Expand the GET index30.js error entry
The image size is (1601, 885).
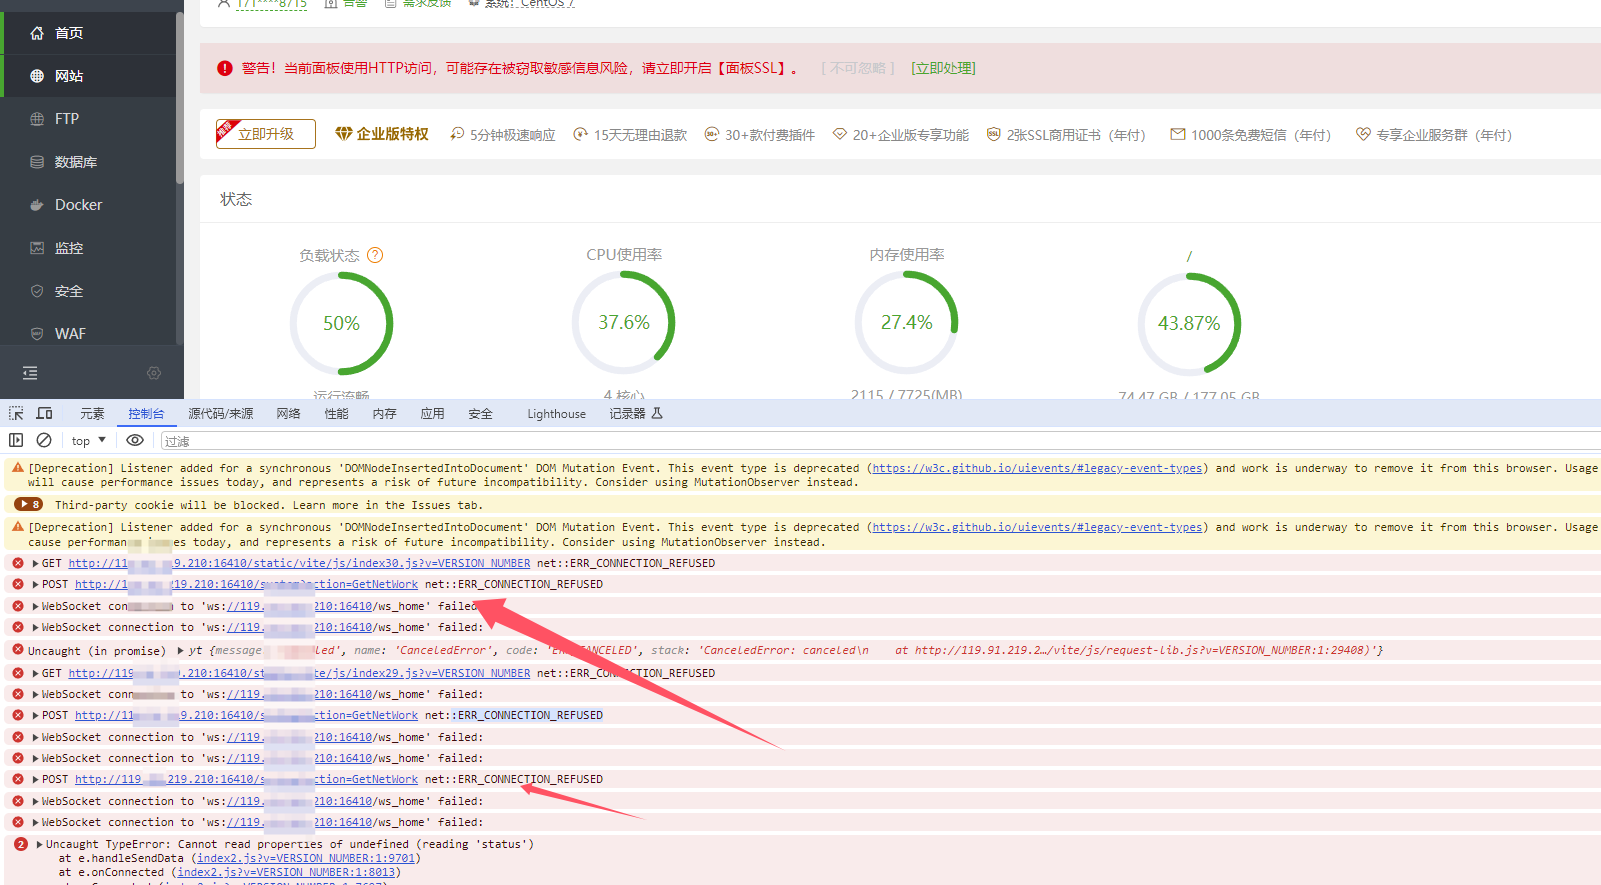click(x=36, y=563)
